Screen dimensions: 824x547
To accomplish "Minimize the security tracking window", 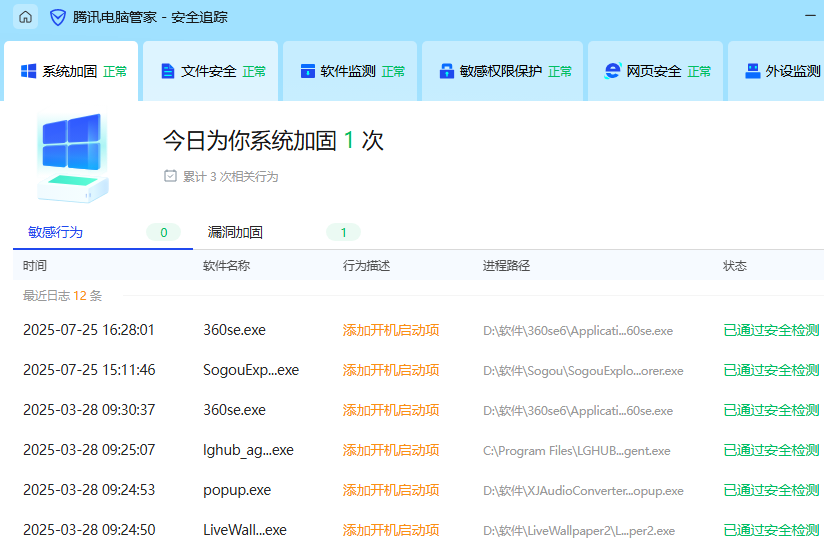I will [810, 17].
